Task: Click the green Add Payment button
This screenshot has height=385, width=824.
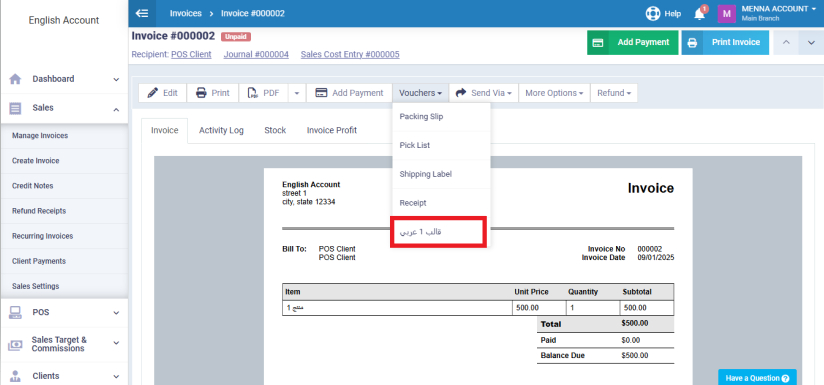Action: pyautogui.click(x=633, y=43)
